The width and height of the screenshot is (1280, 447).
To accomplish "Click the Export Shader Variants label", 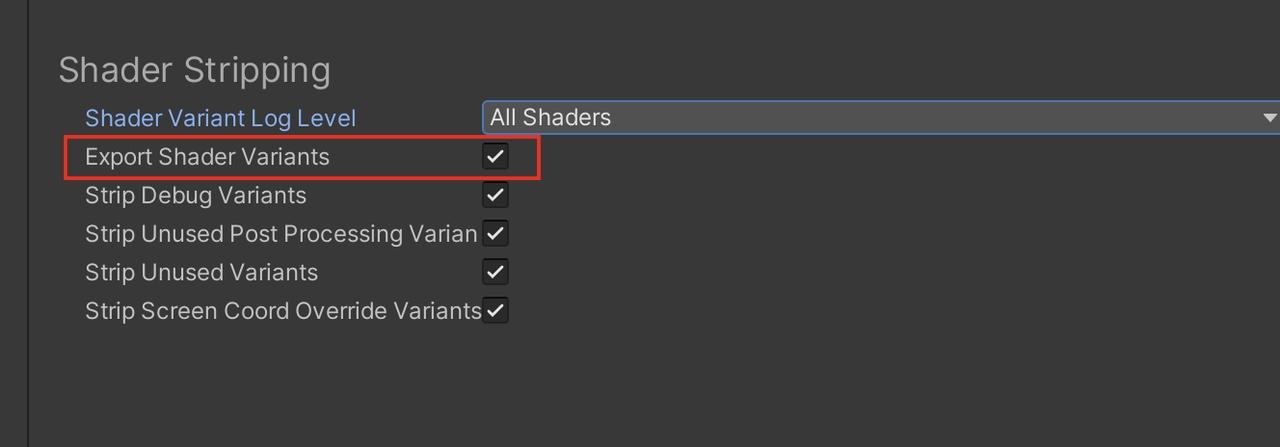I will [207, 157].
